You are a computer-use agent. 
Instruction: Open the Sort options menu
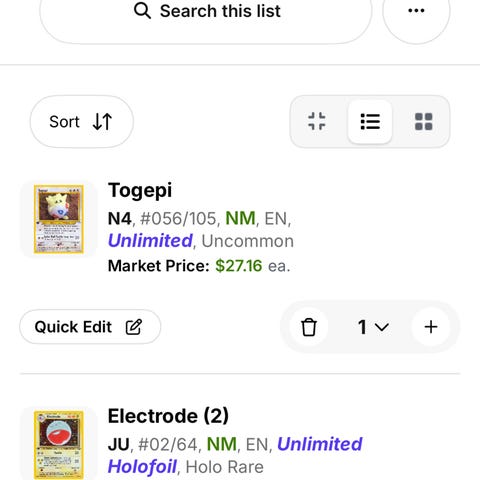click(x=82, y=122)
